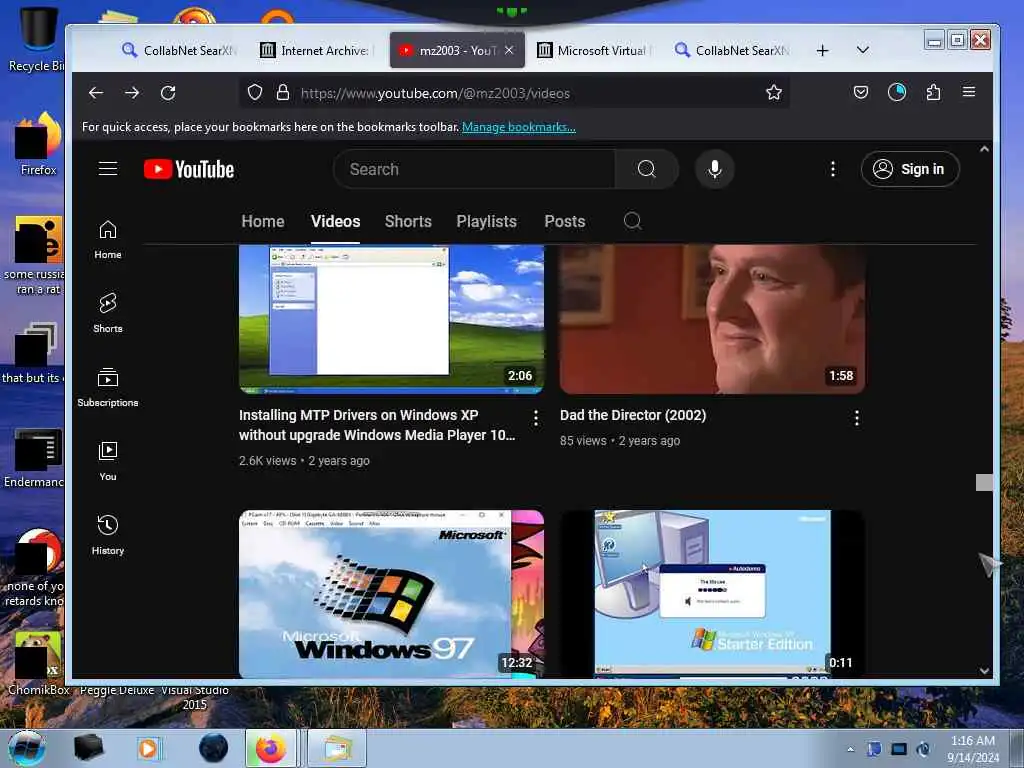Expand the list all tabs chevron
The height and width of the screenshot is (768, 1024).
[x=863, y=50]
